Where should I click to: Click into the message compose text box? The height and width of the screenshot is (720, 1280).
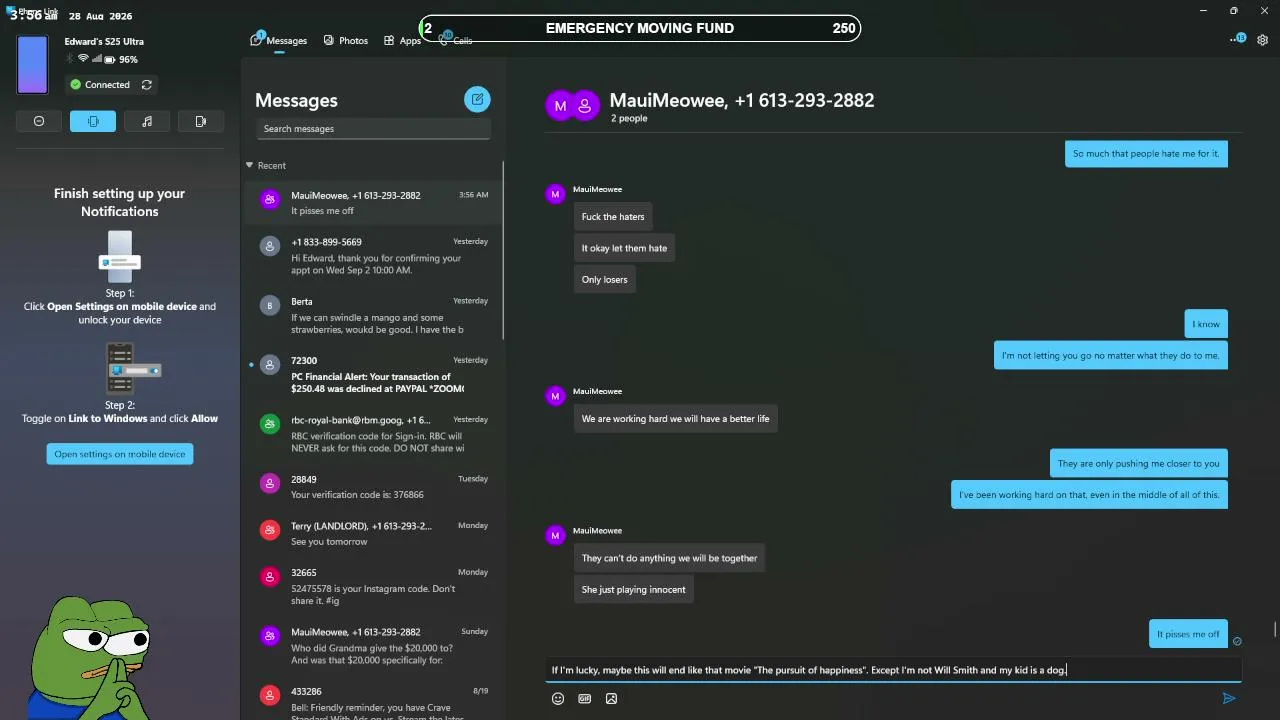(893, 670)
